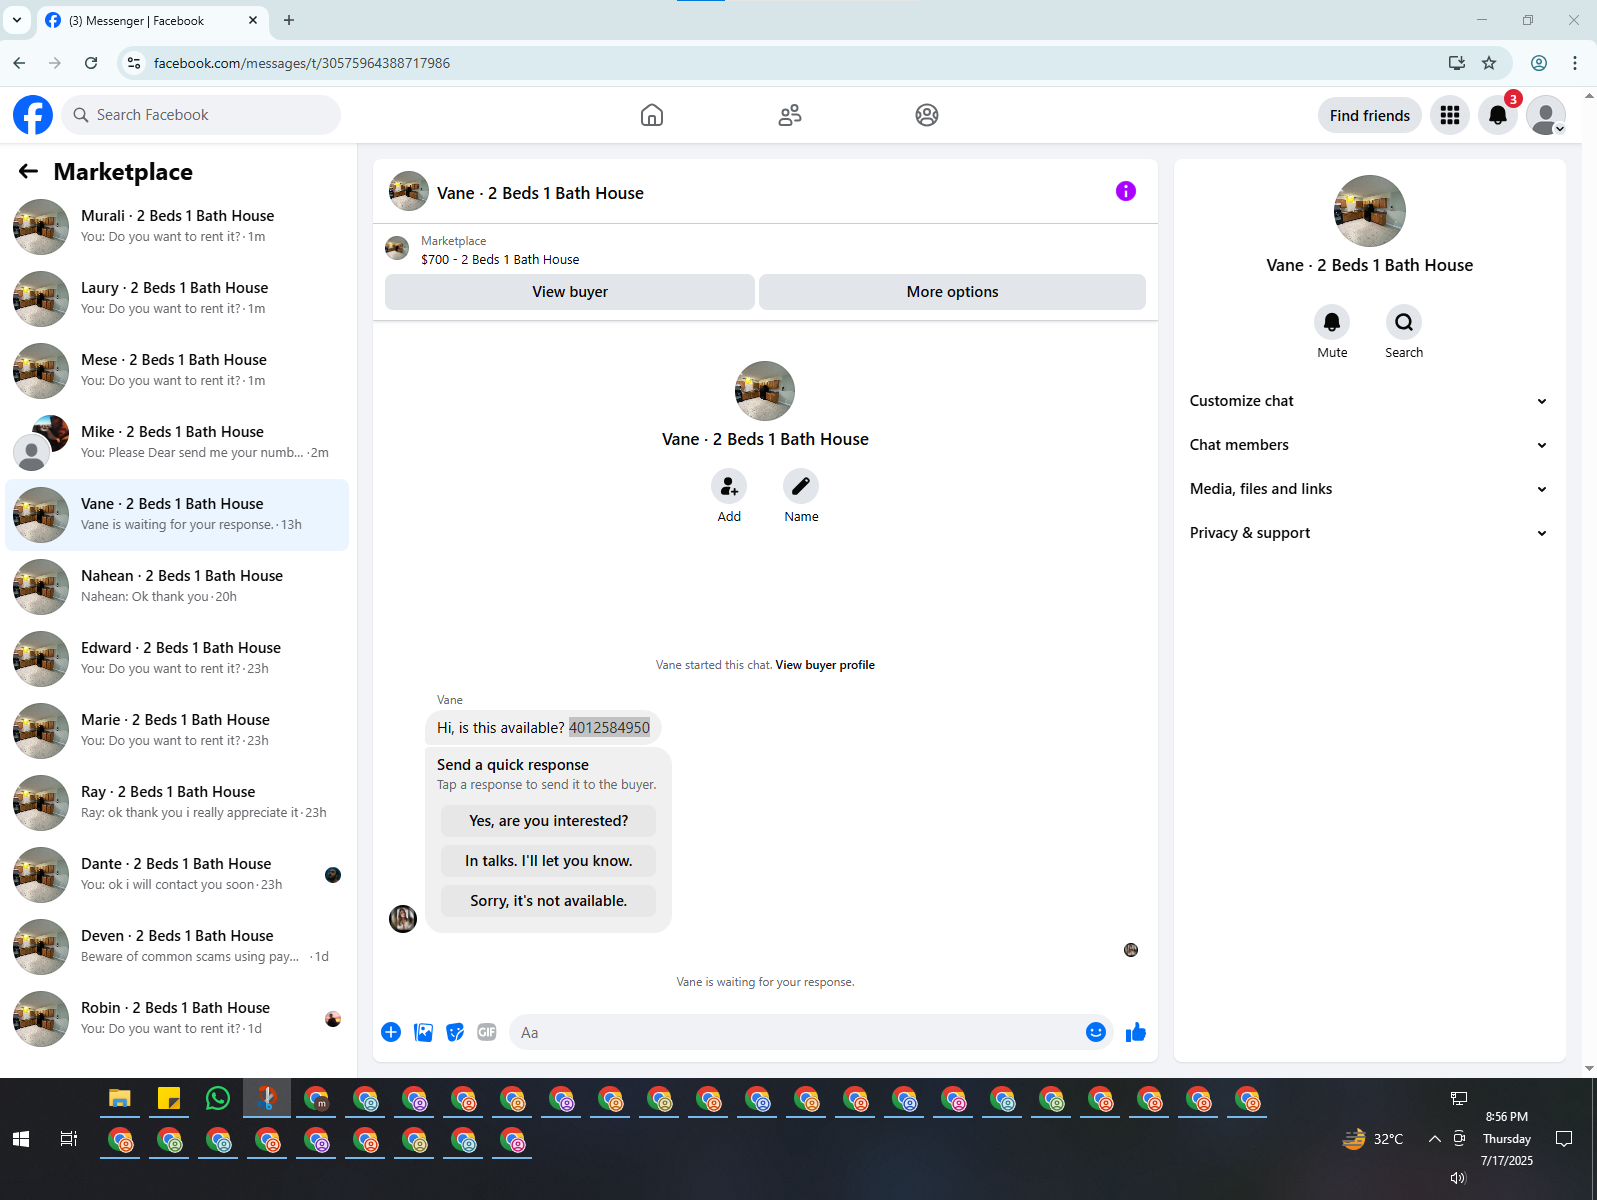Screen dimensions: 1597x1200
Task: Open the tab search dropdown in Chrome
Action: click(x=17, y=20)
